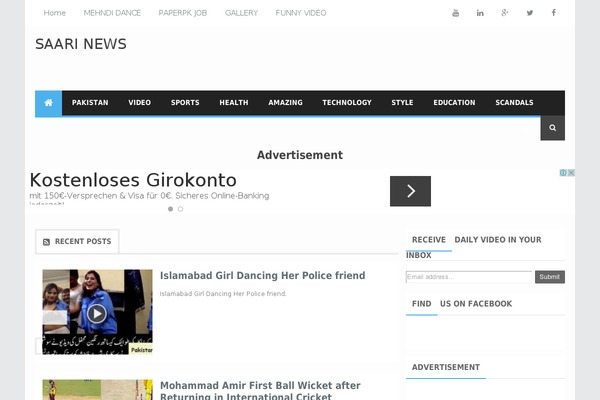Click the centered Advertisement label
600x400 pixels.
click(300, 155)
